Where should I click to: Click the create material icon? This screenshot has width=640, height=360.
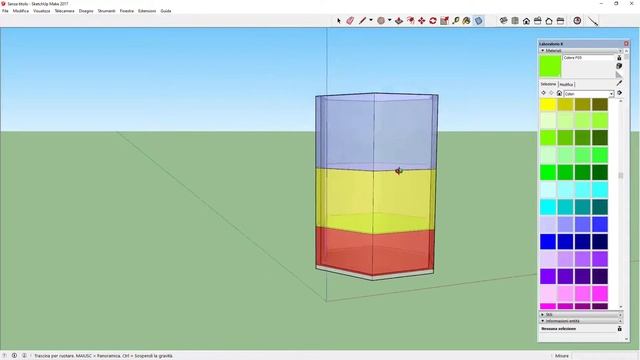coord(619,66)
